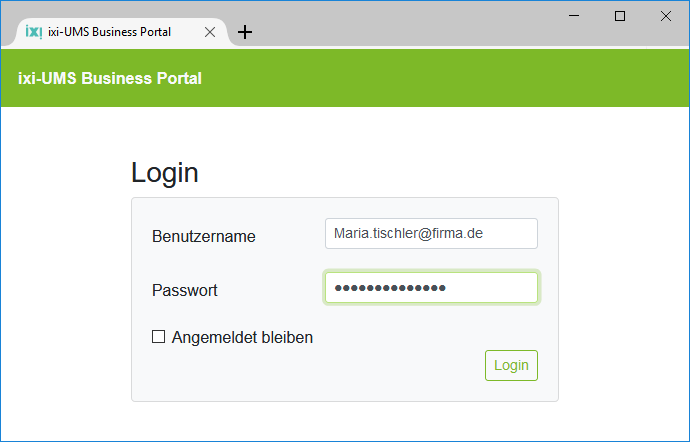
Task: Click the empty green header bar area
Action: tap(450, 78)
